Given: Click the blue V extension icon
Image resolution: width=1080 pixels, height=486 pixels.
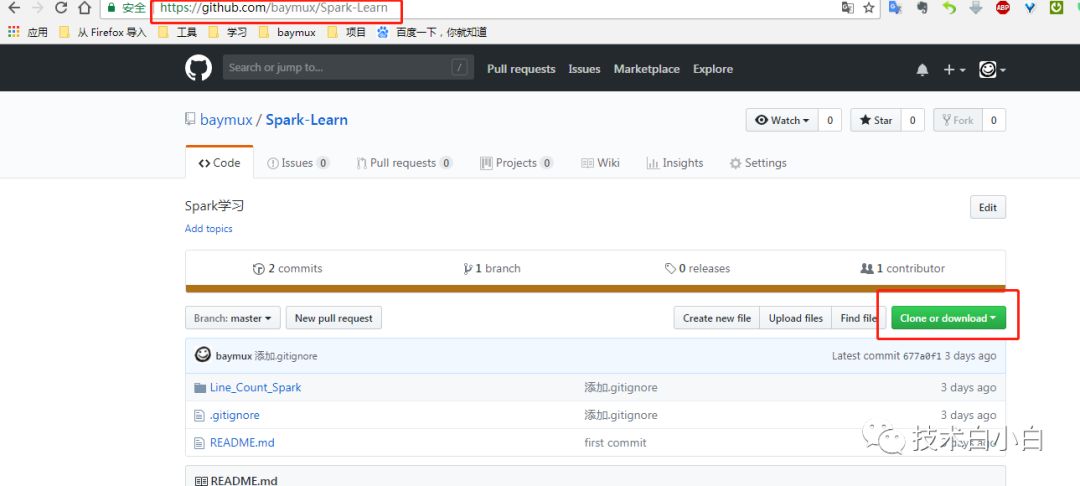Looking at the screenshot, I should 1030,8.
